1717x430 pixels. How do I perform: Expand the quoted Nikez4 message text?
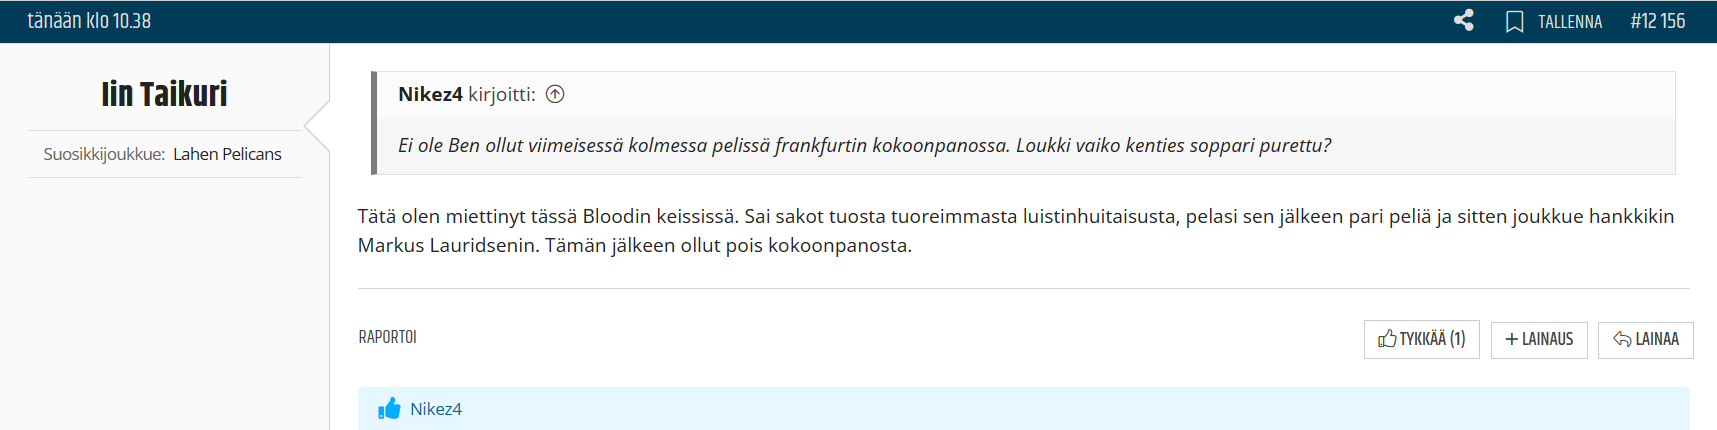(865, 145)
